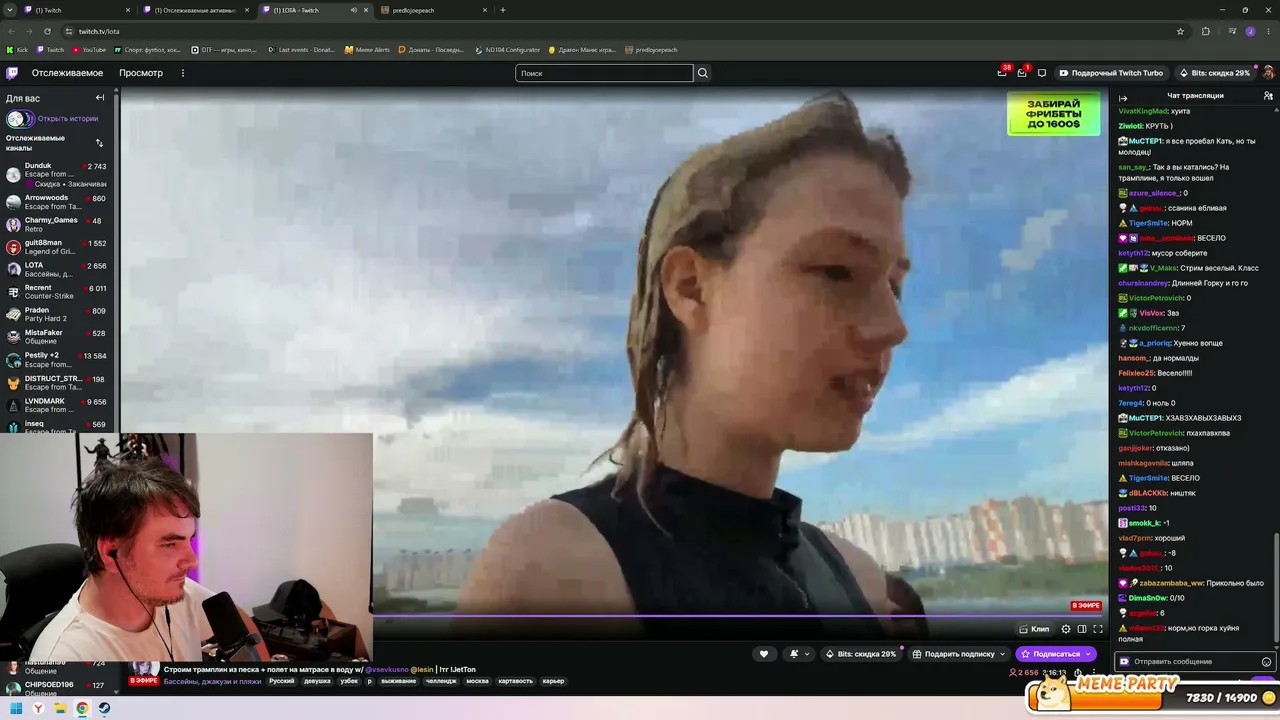Switch to the first Twitch tab
Viewport: 1280px width, 720px height.
[77, 10]
